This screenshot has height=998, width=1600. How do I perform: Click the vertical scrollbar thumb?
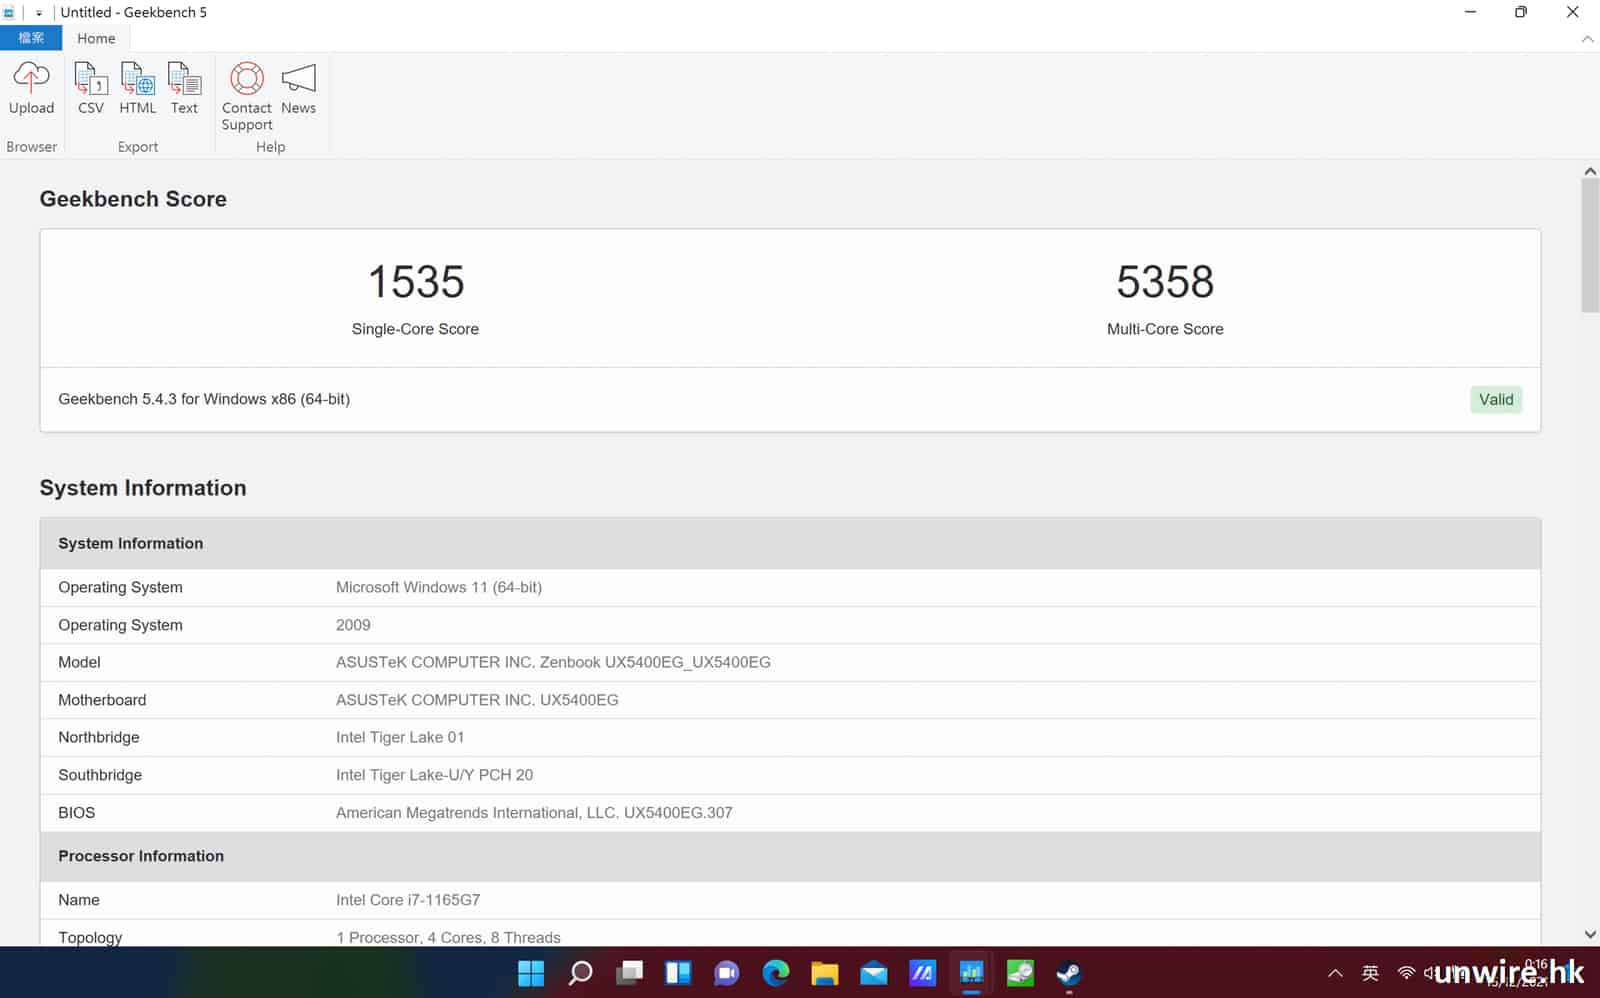(x=1590, y=245)
